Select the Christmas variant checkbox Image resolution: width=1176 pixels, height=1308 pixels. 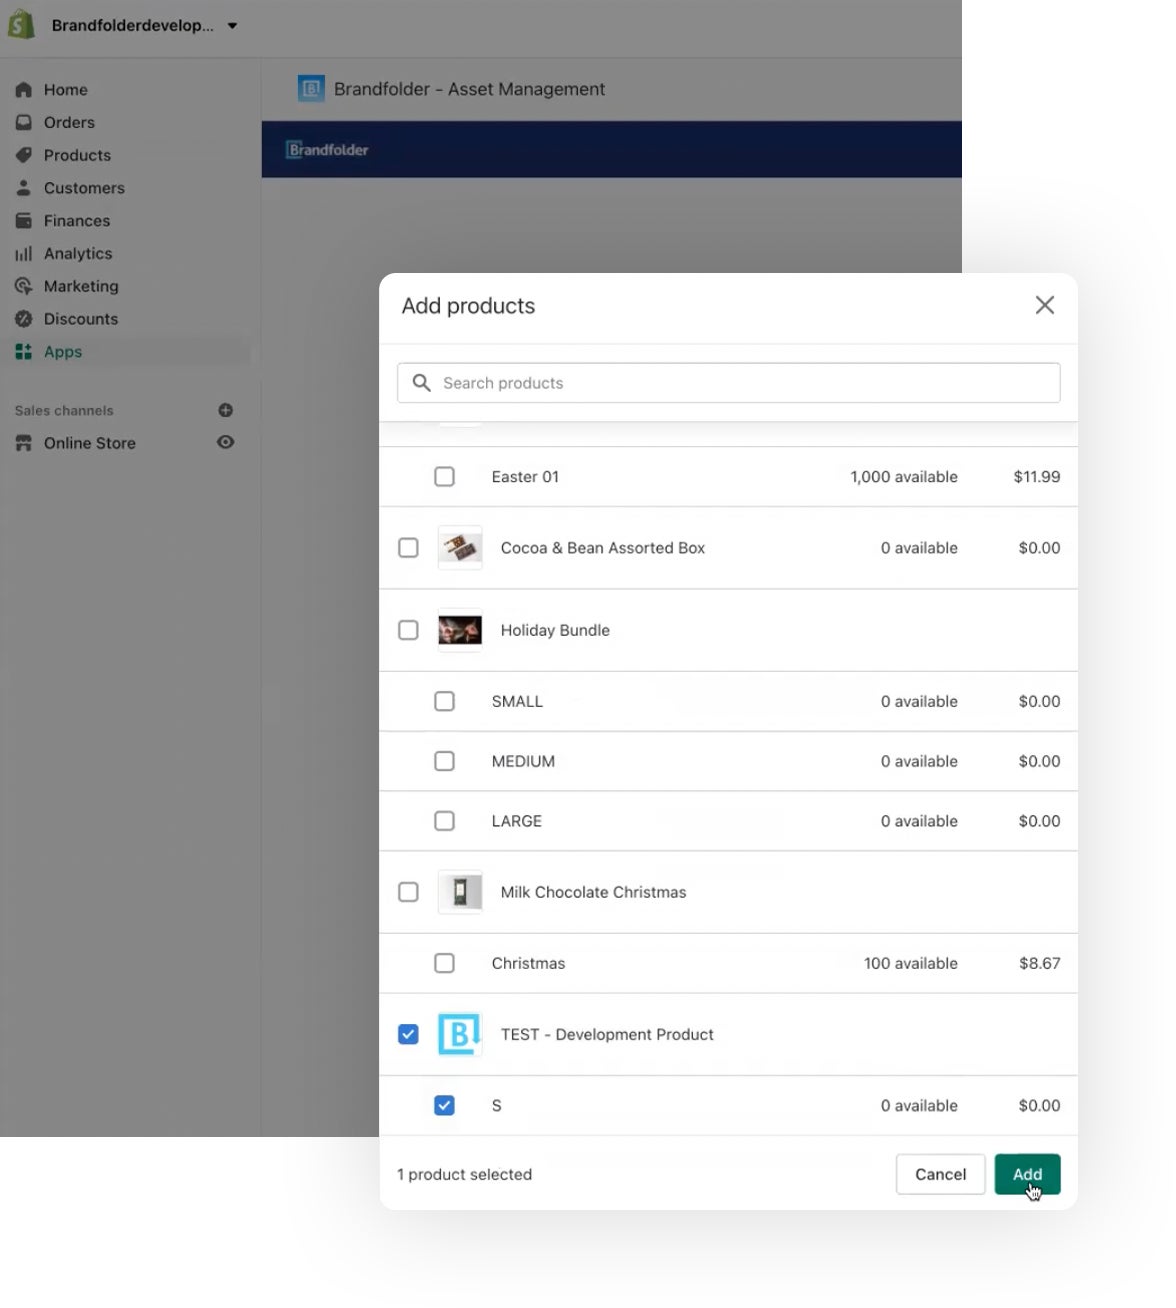(x=444, y=963)
